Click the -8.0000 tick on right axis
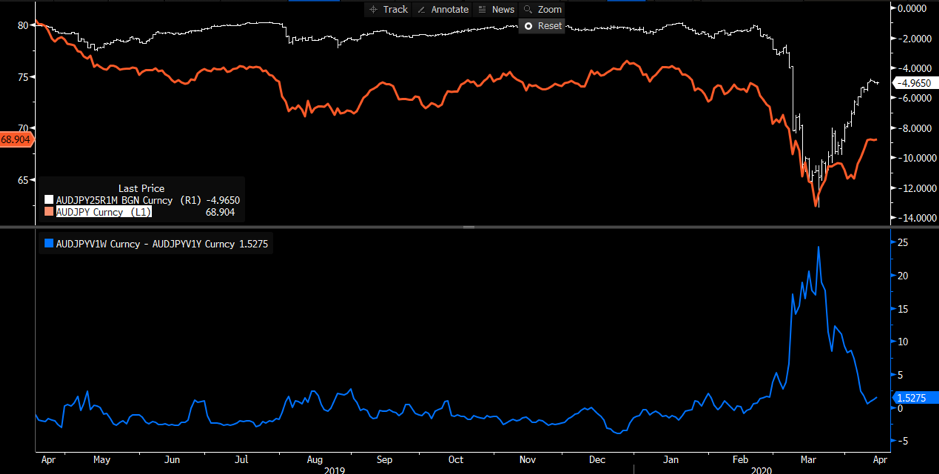 pyautogui.click(x=915, y=128)
